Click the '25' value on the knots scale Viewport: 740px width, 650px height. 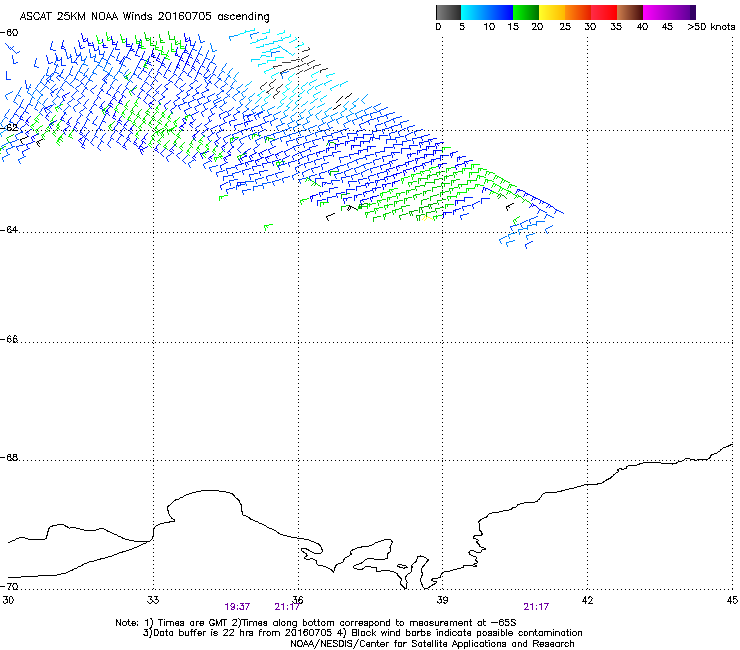(565, 27)
